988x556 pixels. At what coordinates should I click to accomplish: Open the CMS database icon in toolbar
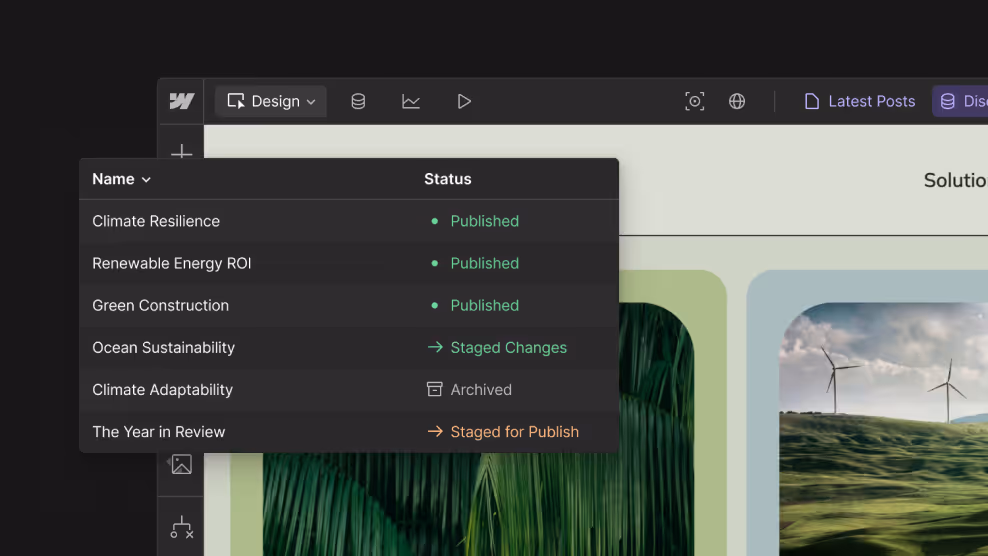tap(358, 101)
